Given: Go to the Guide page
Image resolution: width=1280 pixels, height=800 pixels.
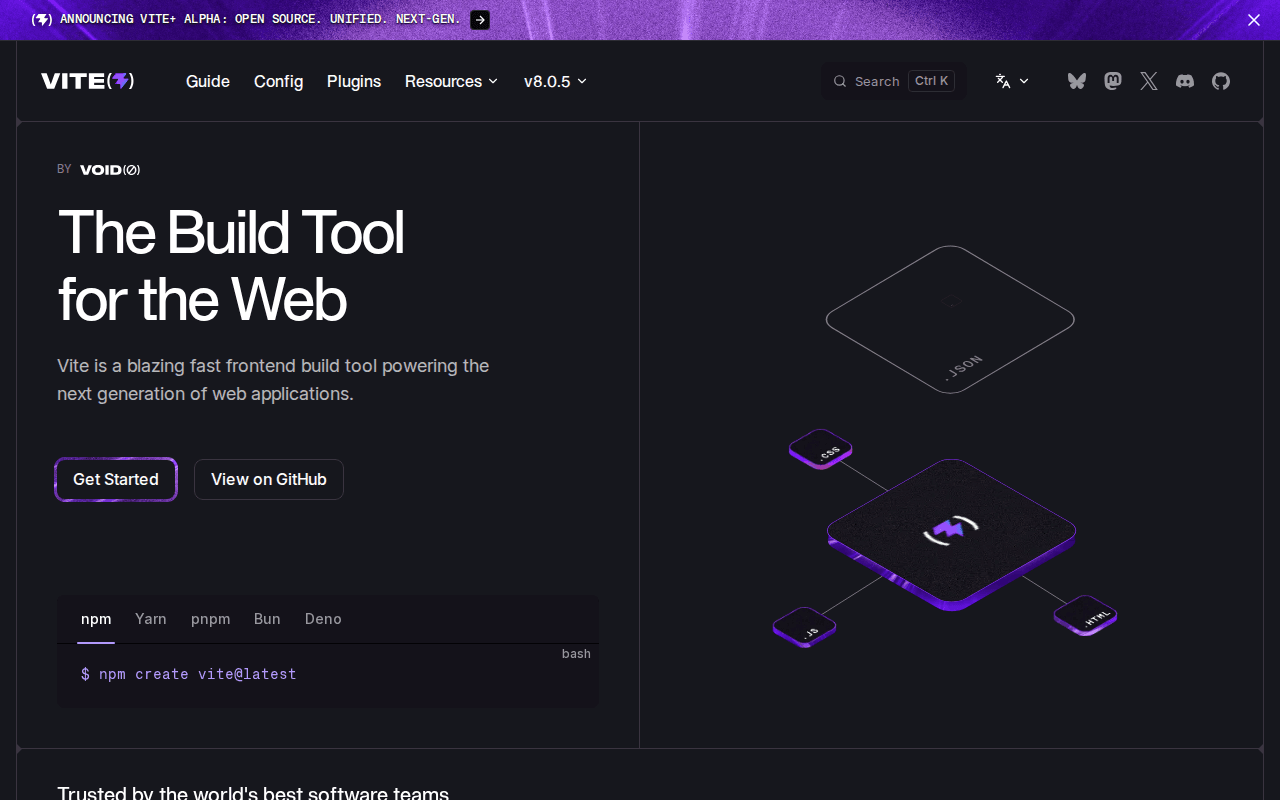Looking at the screenshot, I should (208, 81).
